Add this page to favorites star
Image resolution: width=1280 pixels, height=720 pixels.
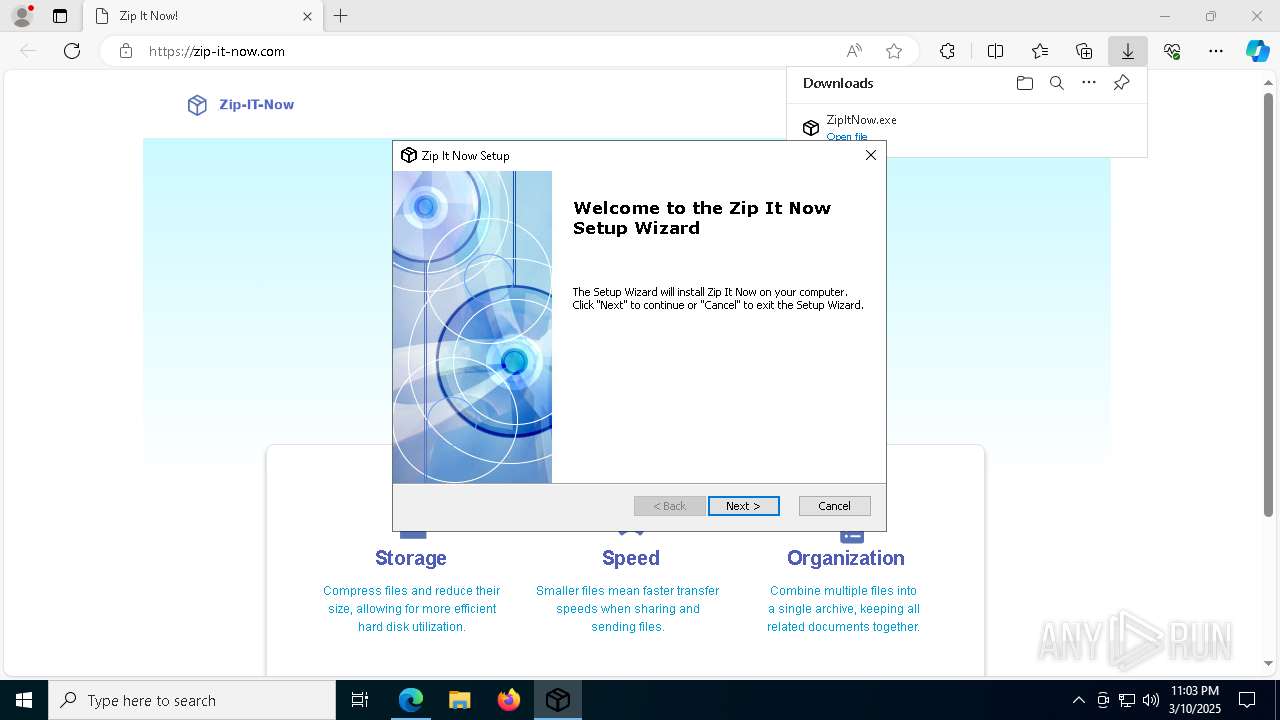pos(893,51)
